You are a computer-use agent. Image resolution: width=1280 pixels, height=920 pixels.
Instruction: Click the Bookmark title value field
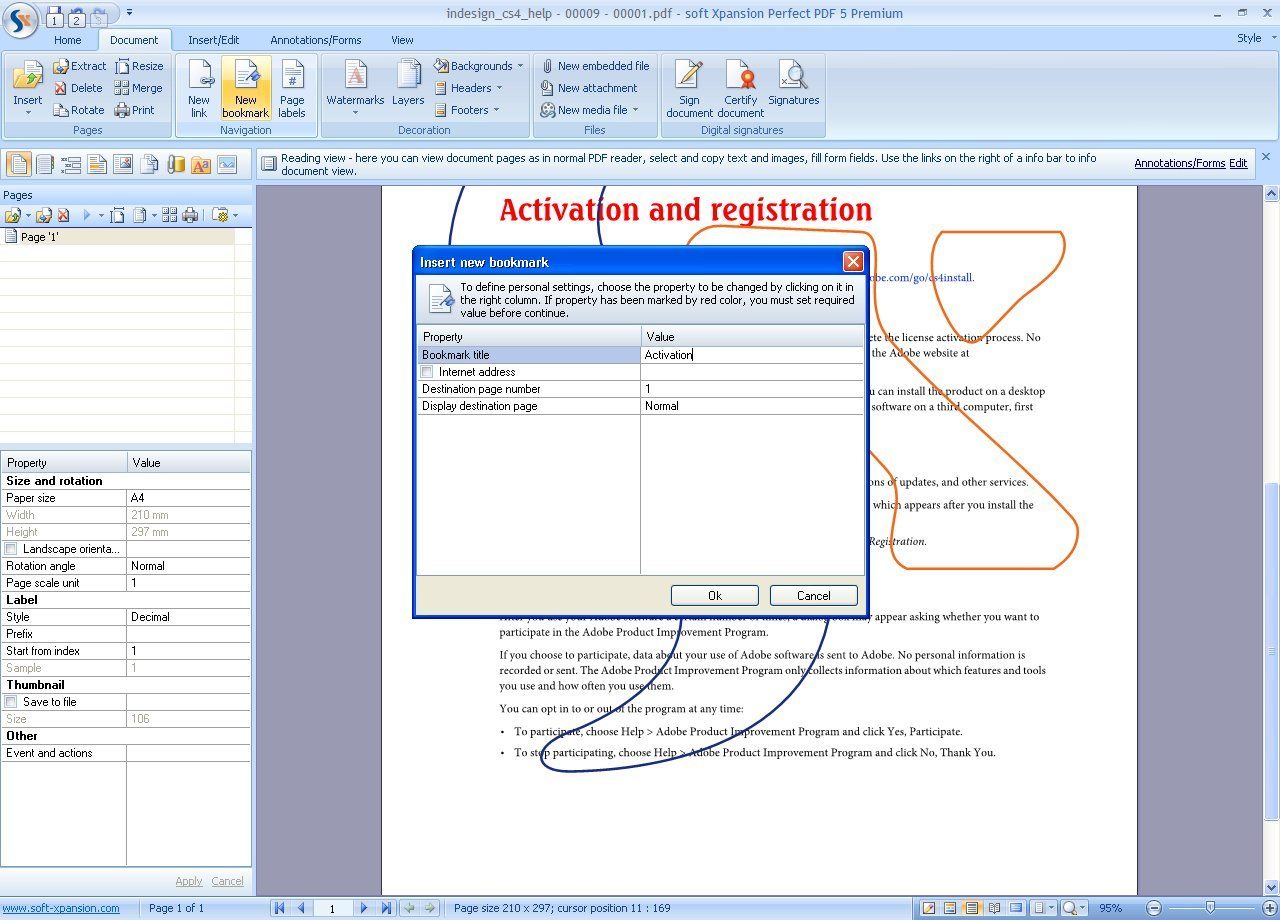[x=752, y=355]
